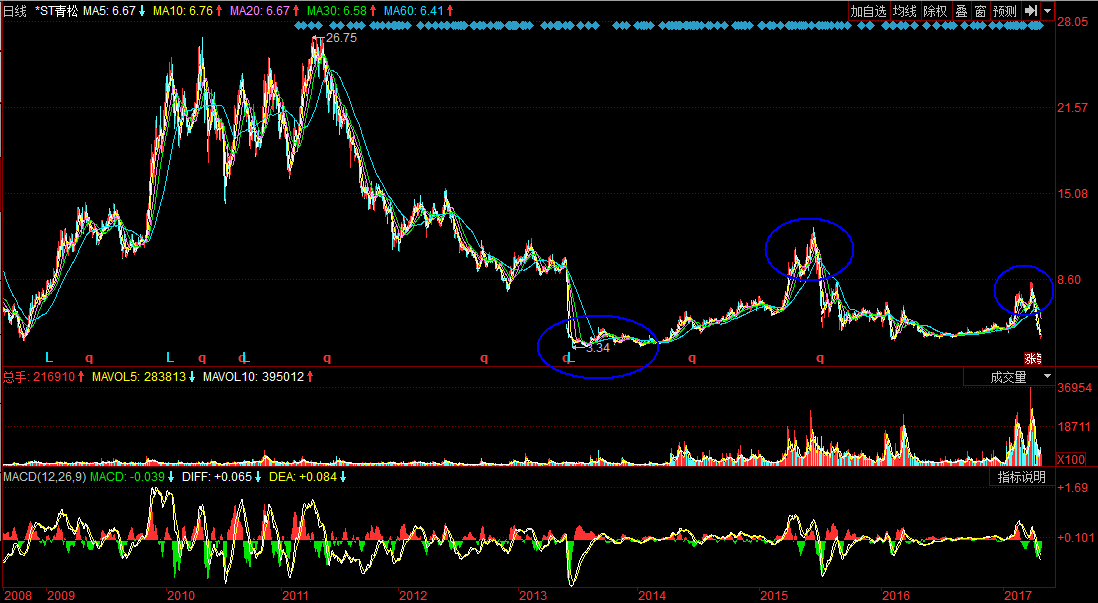Click the 2012 year axis label

(412, 595)
